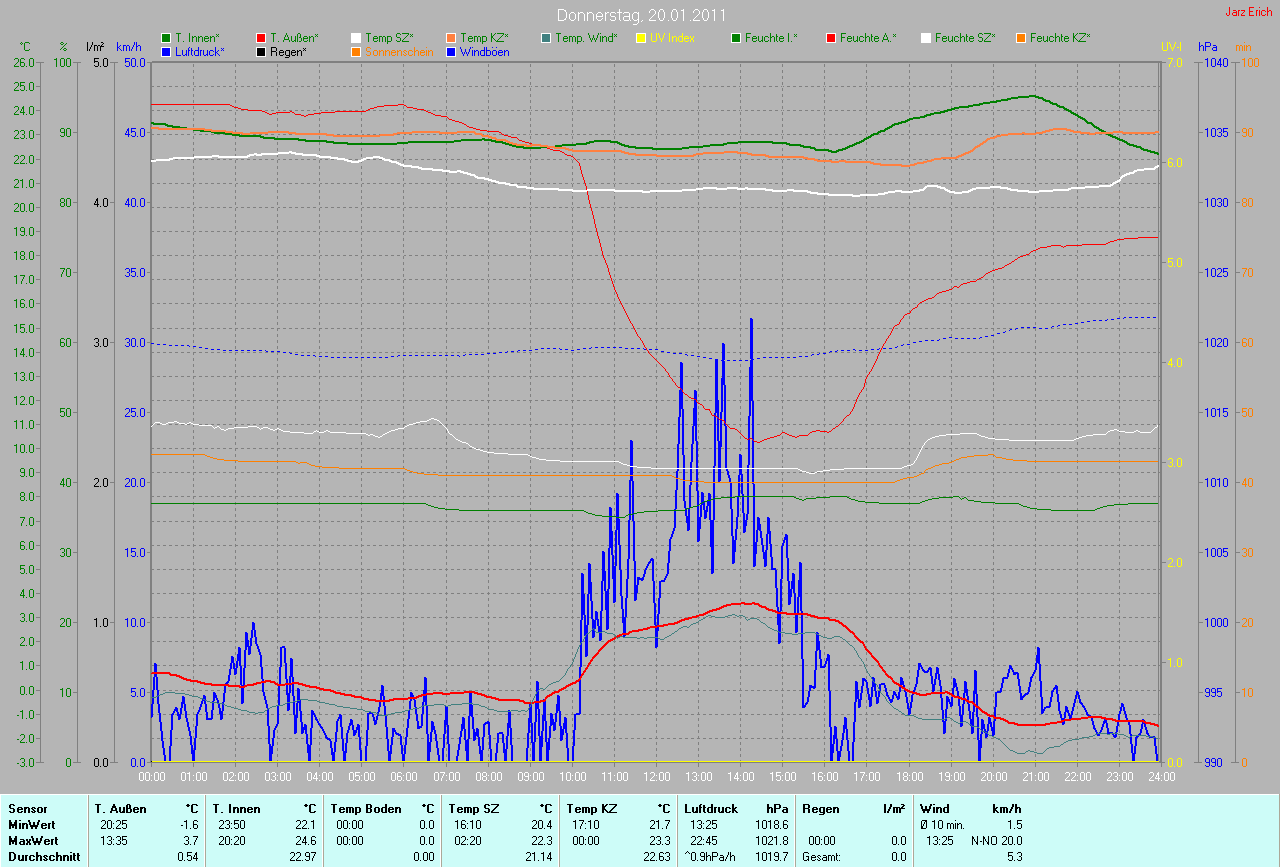Click the blue Luftdruck legend square

(166, 51)
